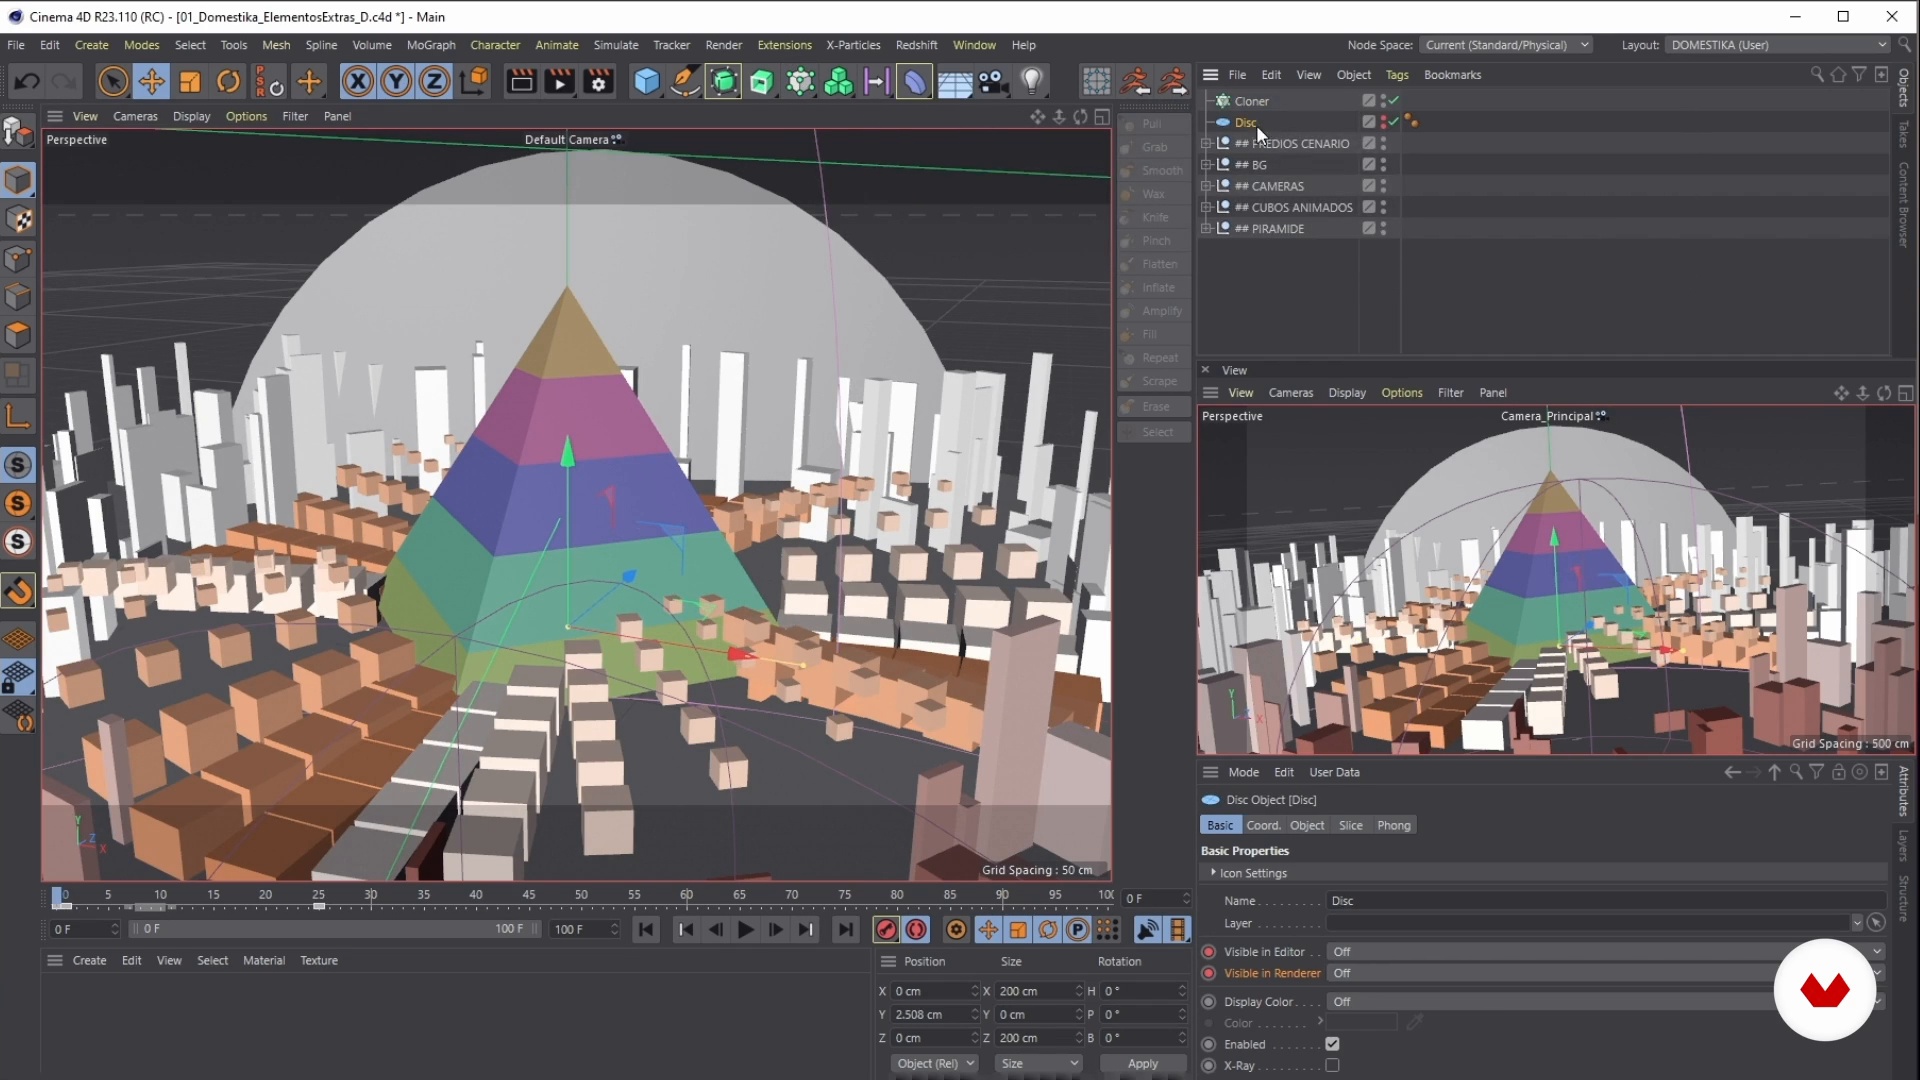Select the Move tool in top toolbar

pyautogui.click(x=151, y=81)
